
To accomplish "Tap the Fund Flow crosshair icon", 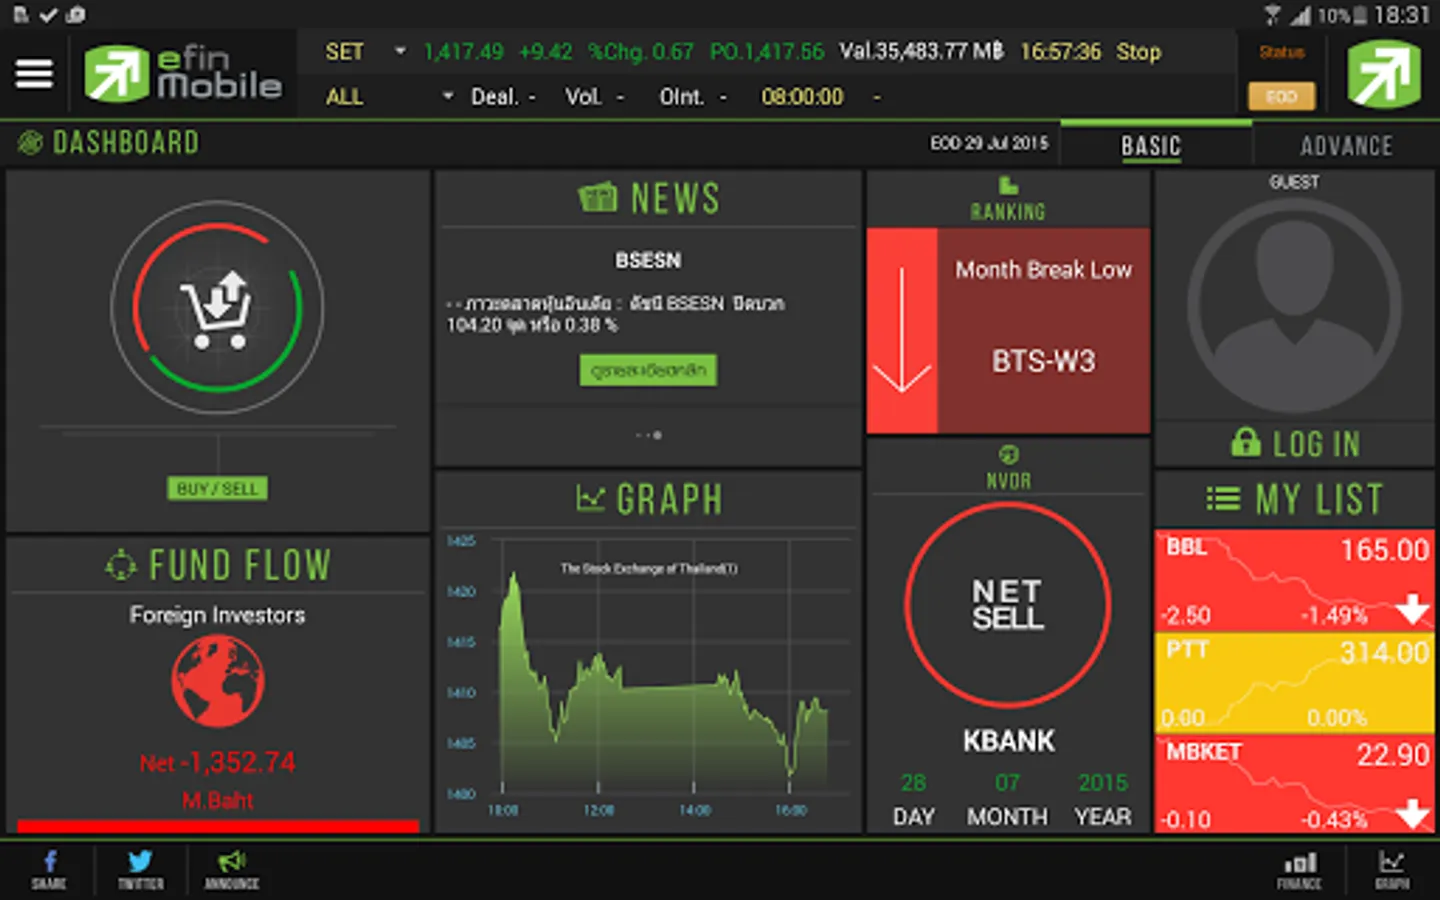I will click(121, 566).
